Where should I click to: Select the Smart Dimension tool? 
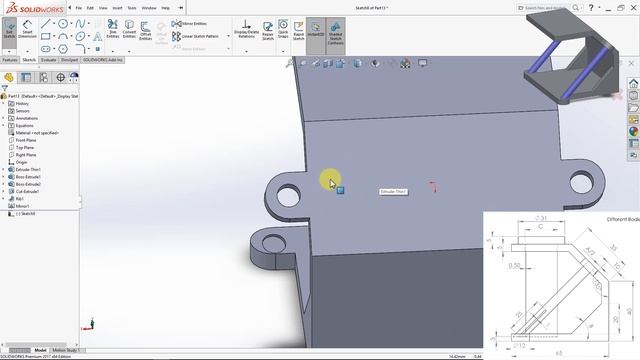point(27,29)
